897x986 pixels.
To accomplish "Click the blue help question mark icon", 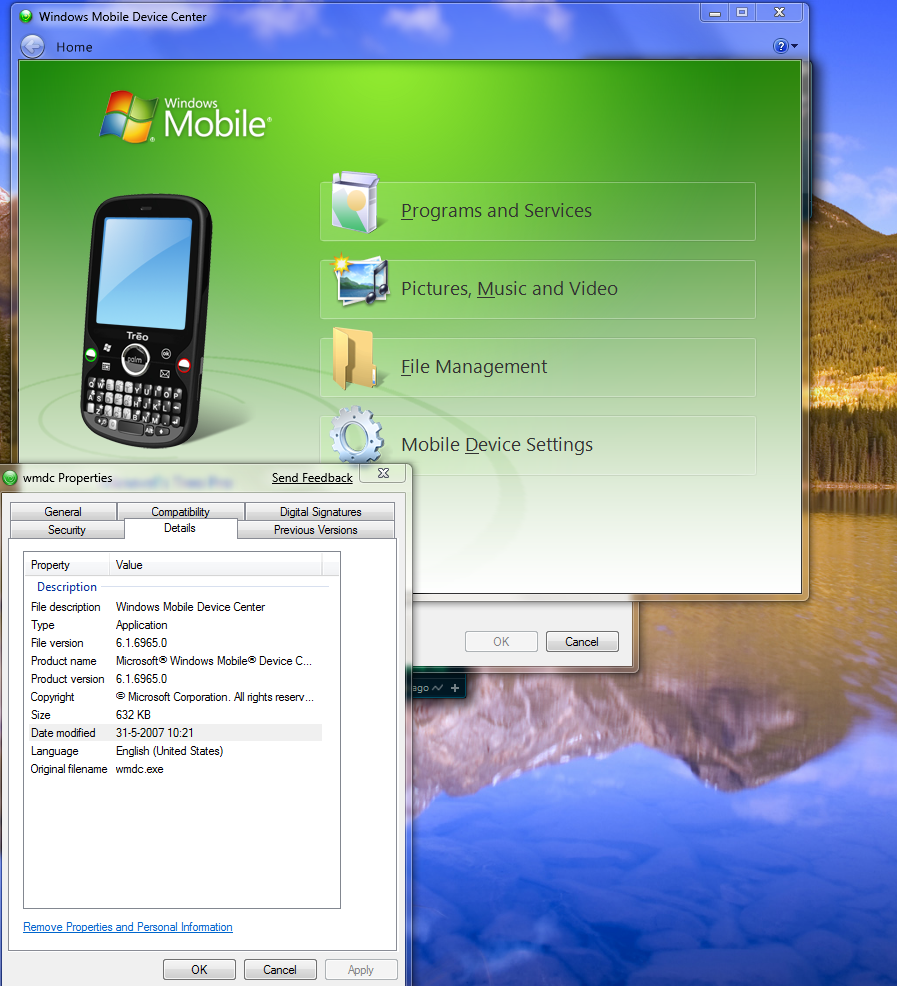I will 781,46.
